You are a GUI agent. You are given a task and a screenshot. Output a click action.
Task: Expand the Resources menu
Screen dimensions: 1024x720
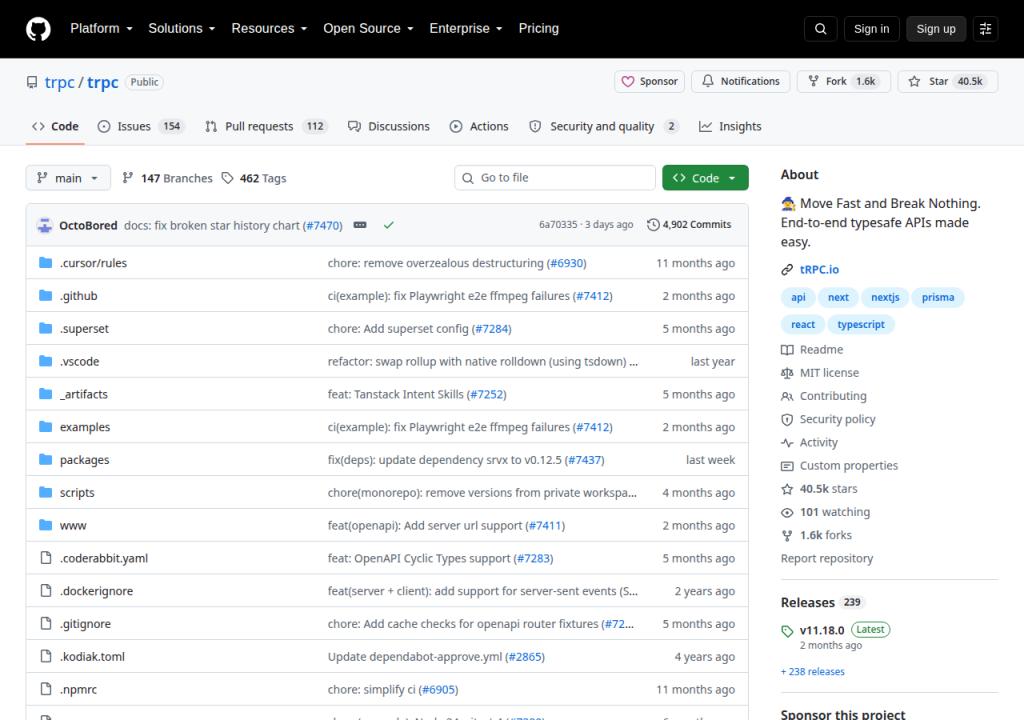[x=269, y=29]
